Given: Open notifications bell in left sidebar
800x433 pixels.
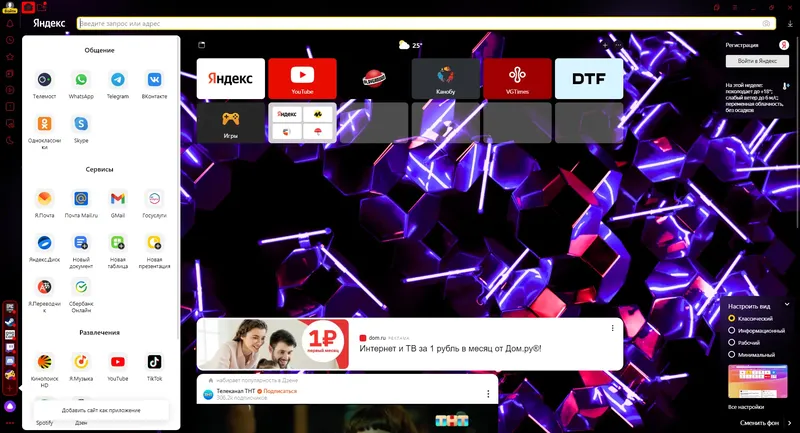Looking at the screenshot, I should coord(10,23).
